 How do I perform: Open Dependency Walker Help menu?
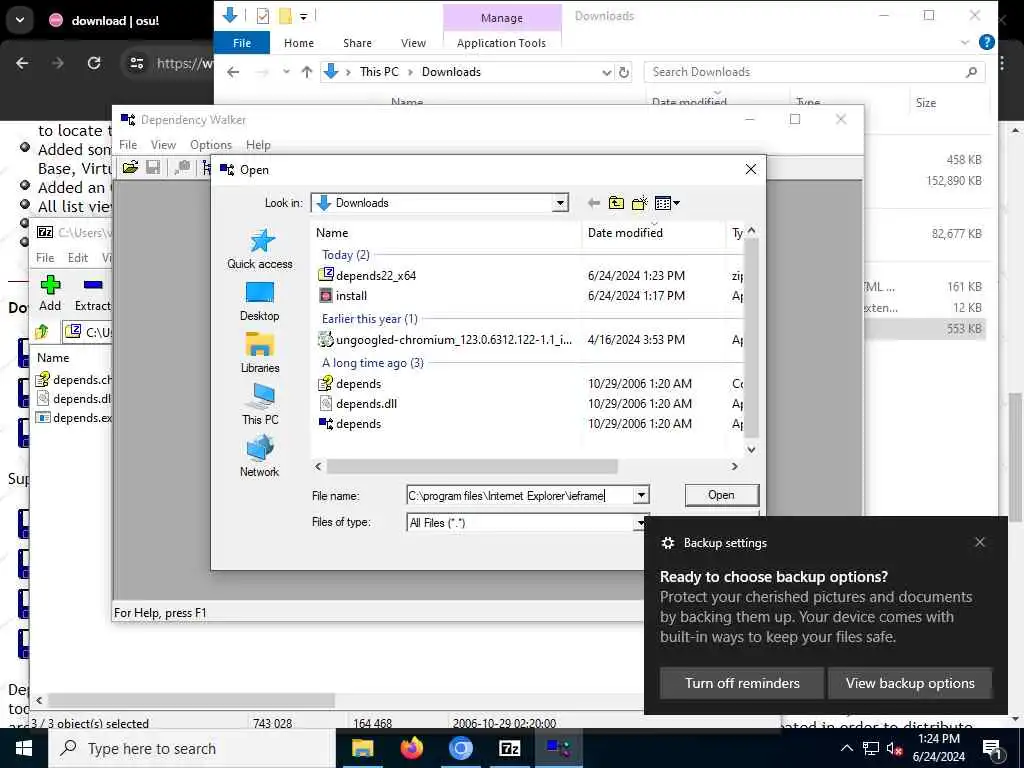click(x=258, y=145)
